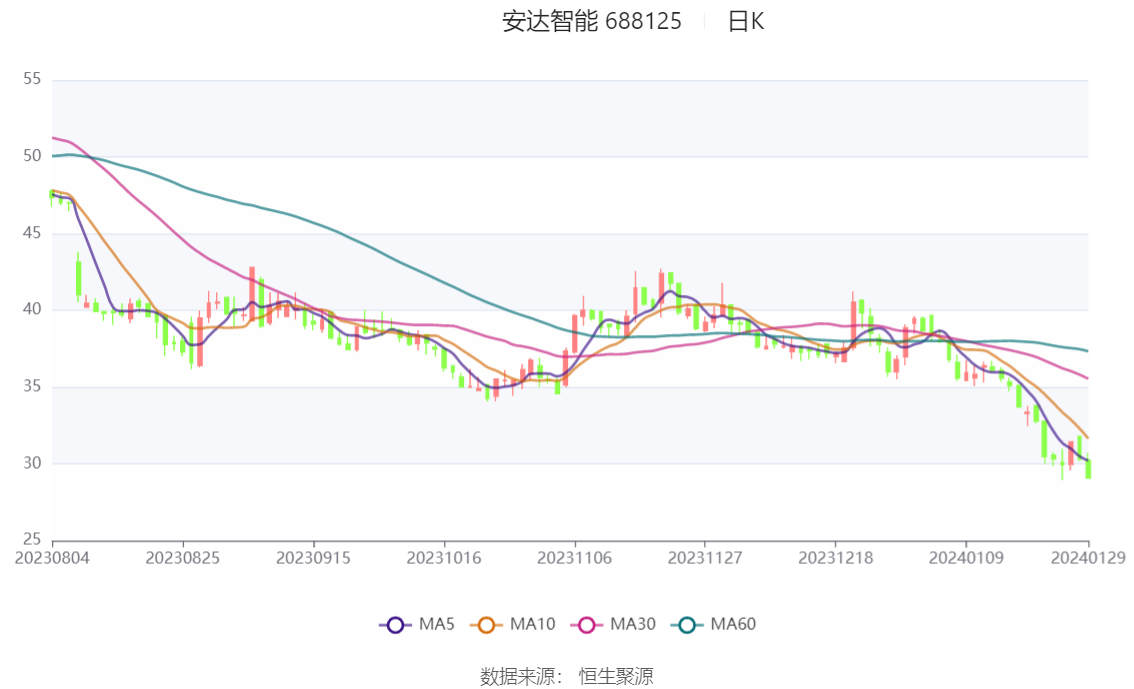Click the x-axis date 20231016
This screenshot has height=689, width=1134.
point(444,558)
